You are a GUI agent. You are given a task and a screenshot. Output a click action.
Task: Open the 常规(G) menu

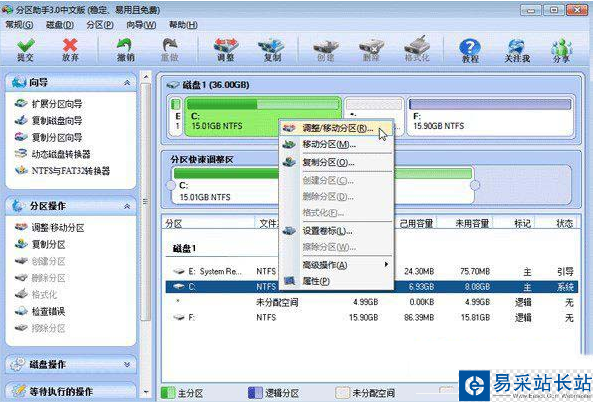click(19, 25)
